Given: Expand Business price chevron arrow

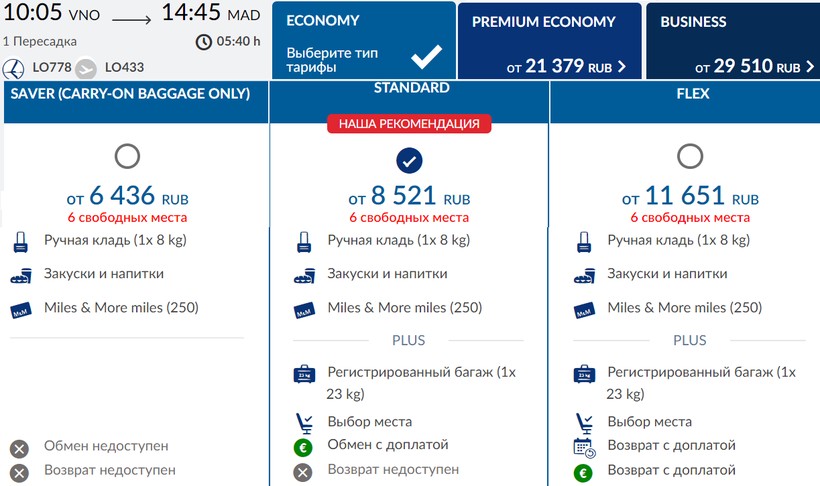Looking at the screenshot, I should (x=809, y=67).
